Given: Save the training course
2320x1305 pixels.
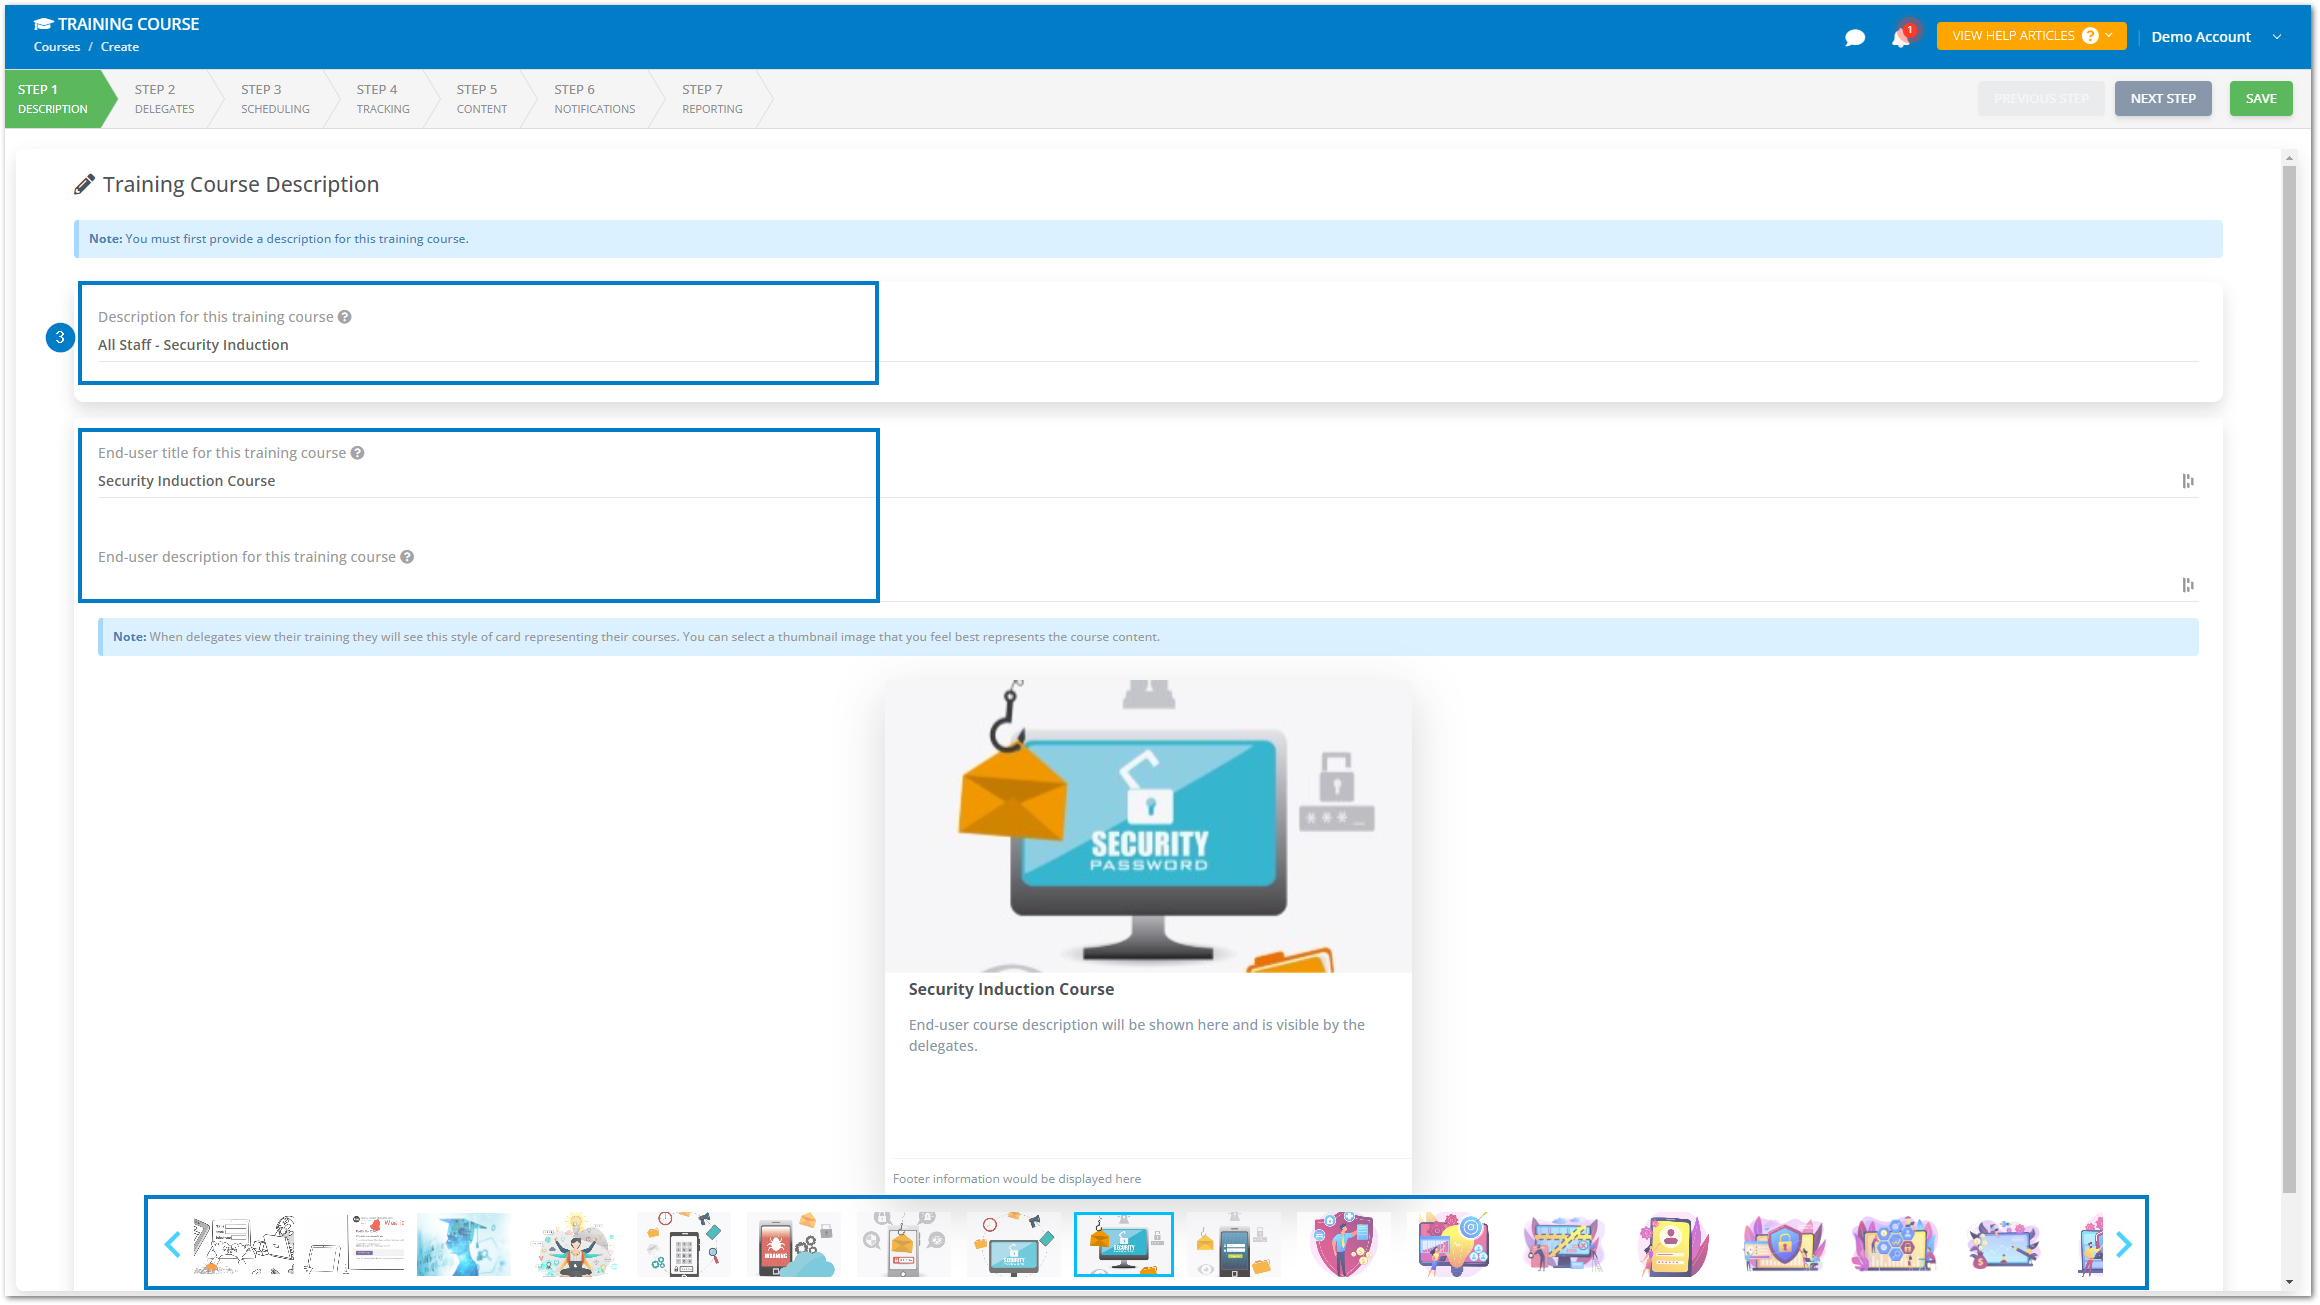Looking at the screenshot, I should point(2261,99).
